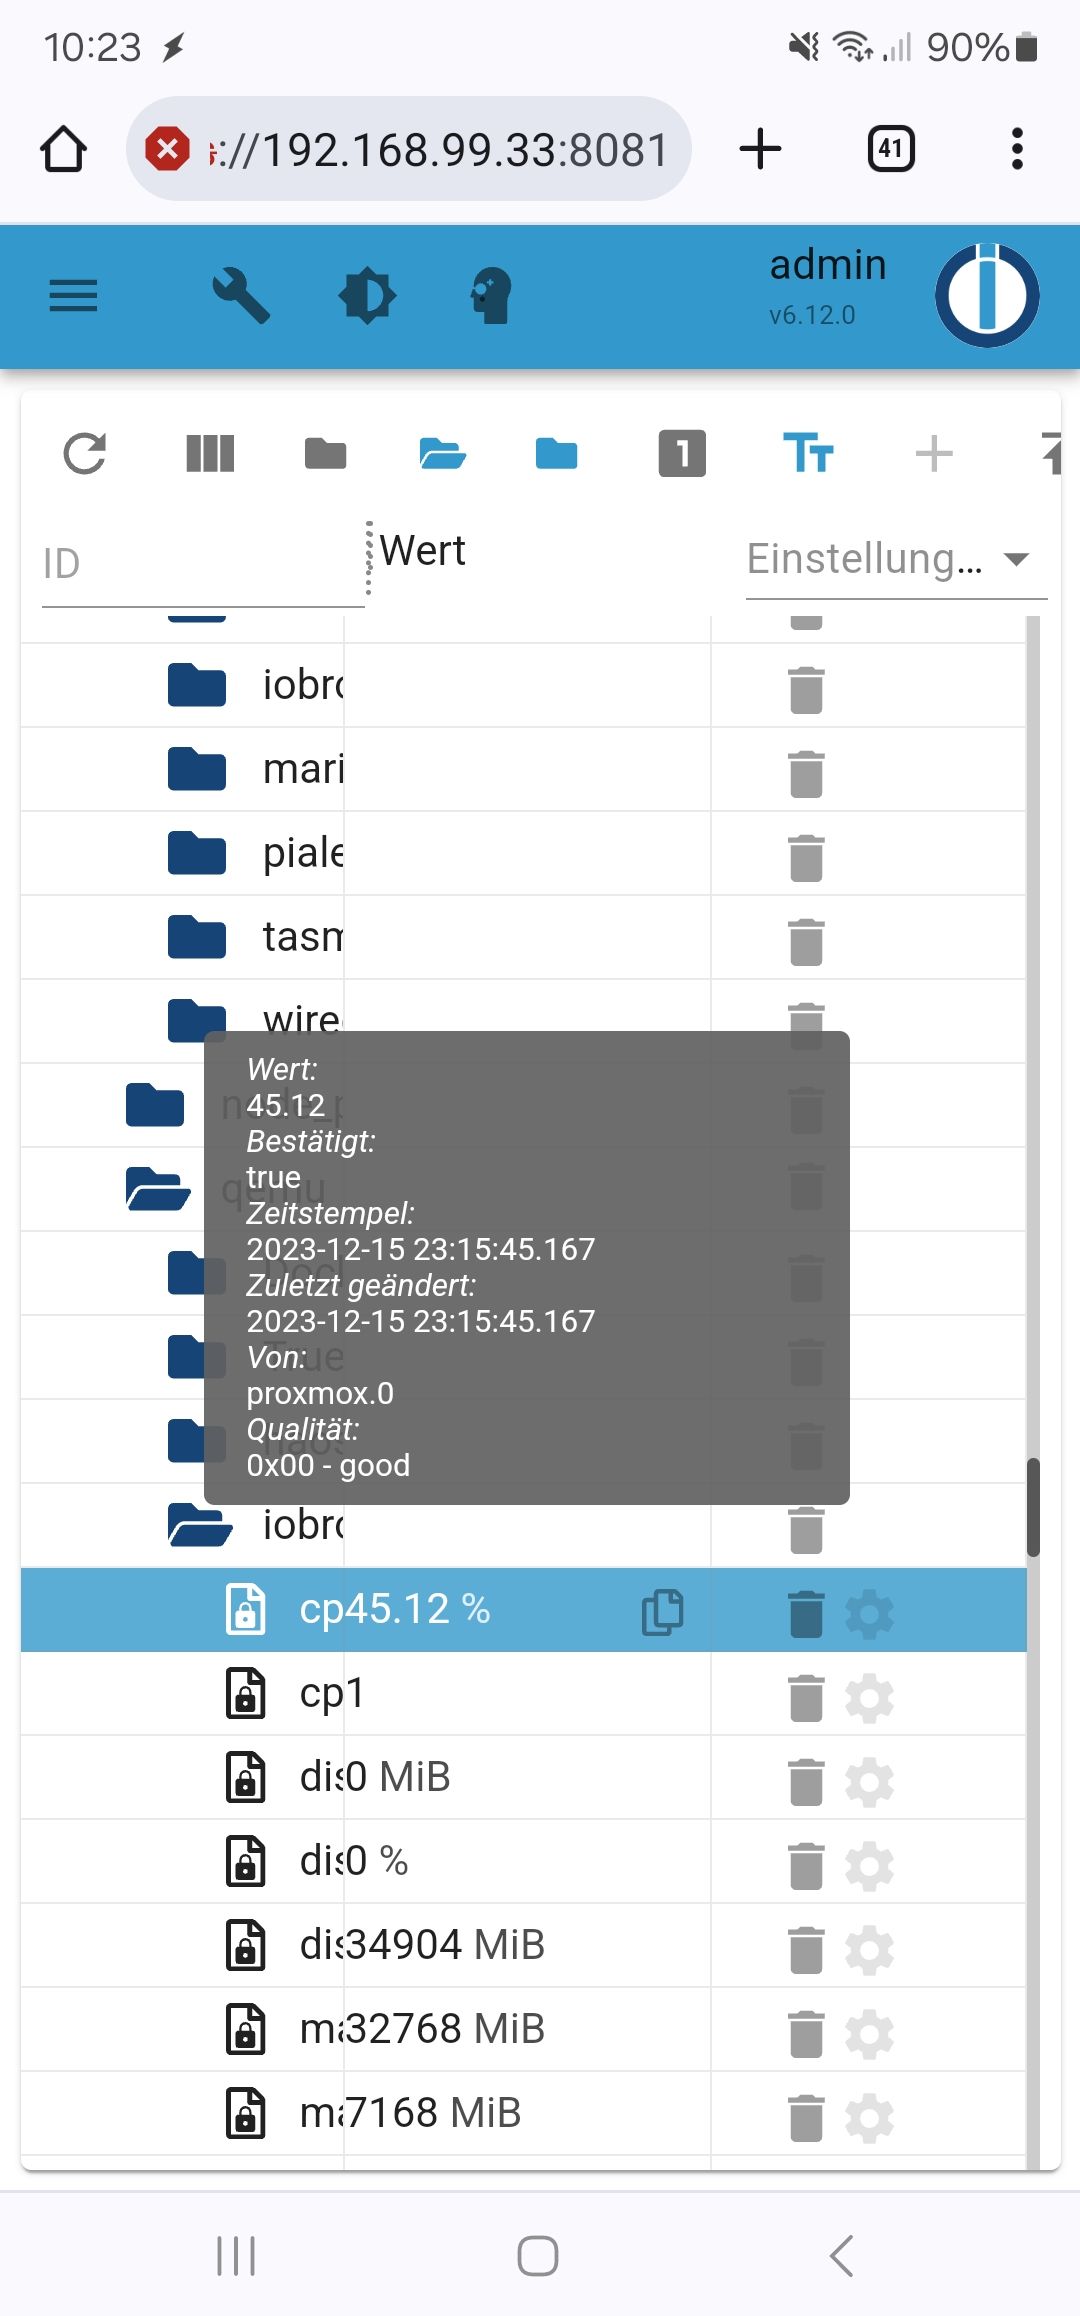Screen dimensions: 1080x2316
Task: Open the hamburger navigation menu
Action: [73, 296]
